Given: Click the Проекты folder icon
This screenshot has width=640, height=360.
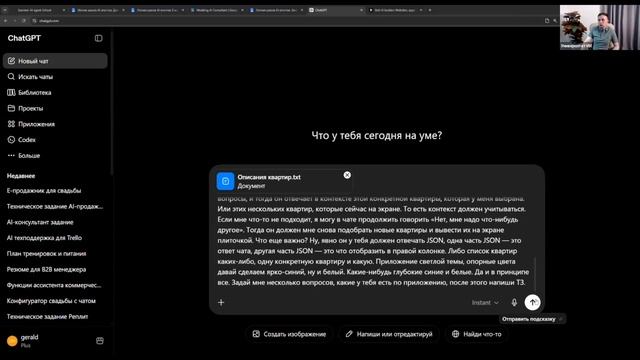Looking at the screenshot, I should [x=11, y=108].
